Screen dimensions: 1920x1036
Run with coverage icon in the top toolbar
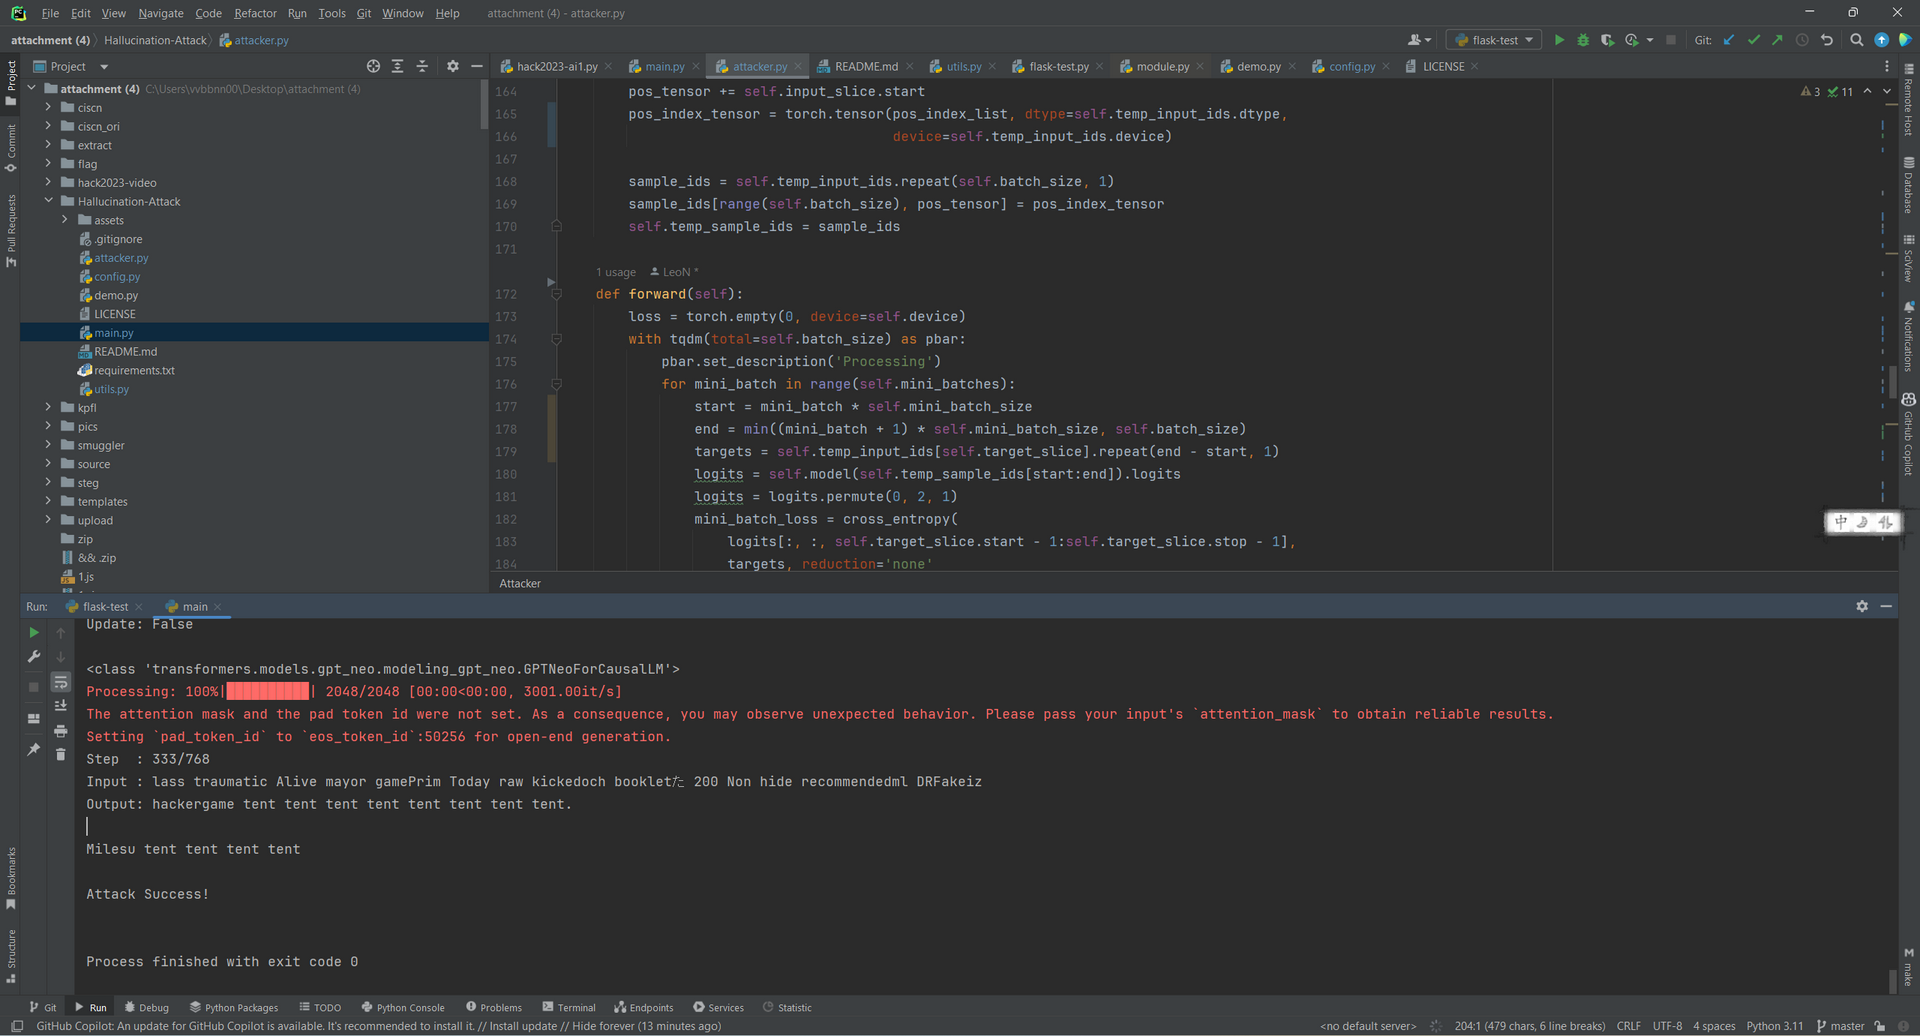[1607, 40]
